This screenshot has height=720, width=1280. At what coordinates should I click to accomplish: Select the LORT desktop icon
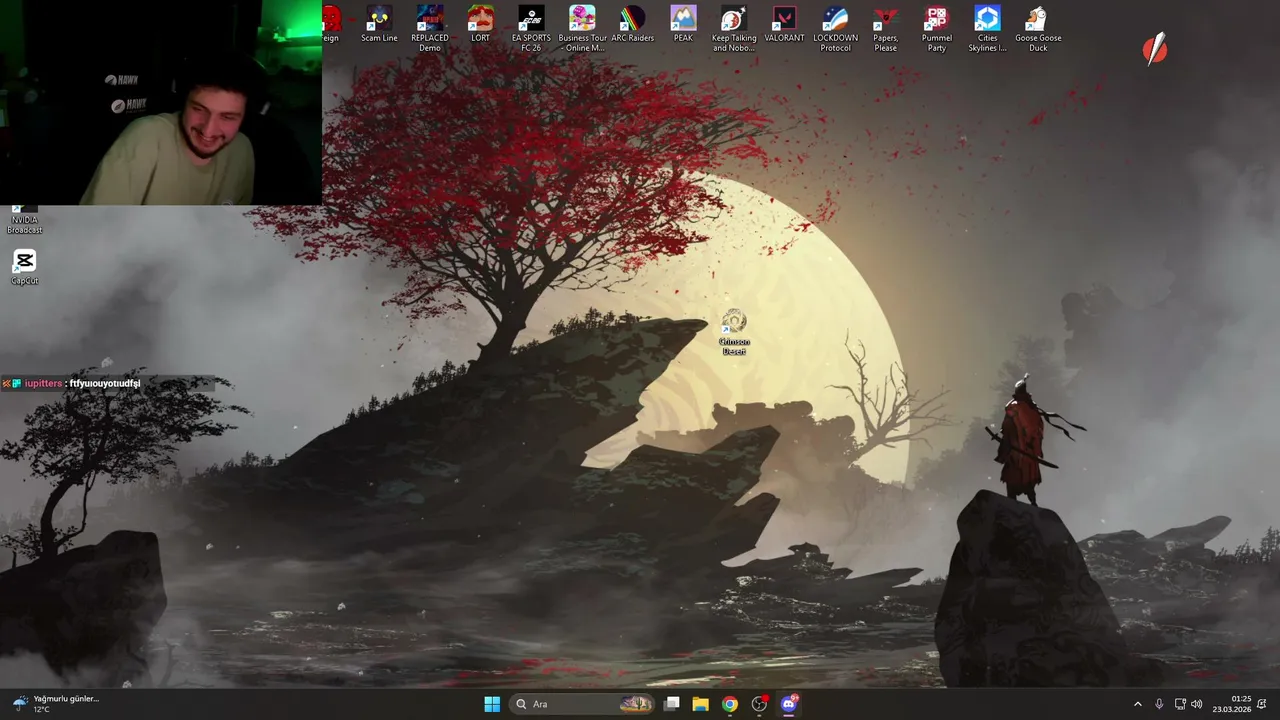[481, 25]
